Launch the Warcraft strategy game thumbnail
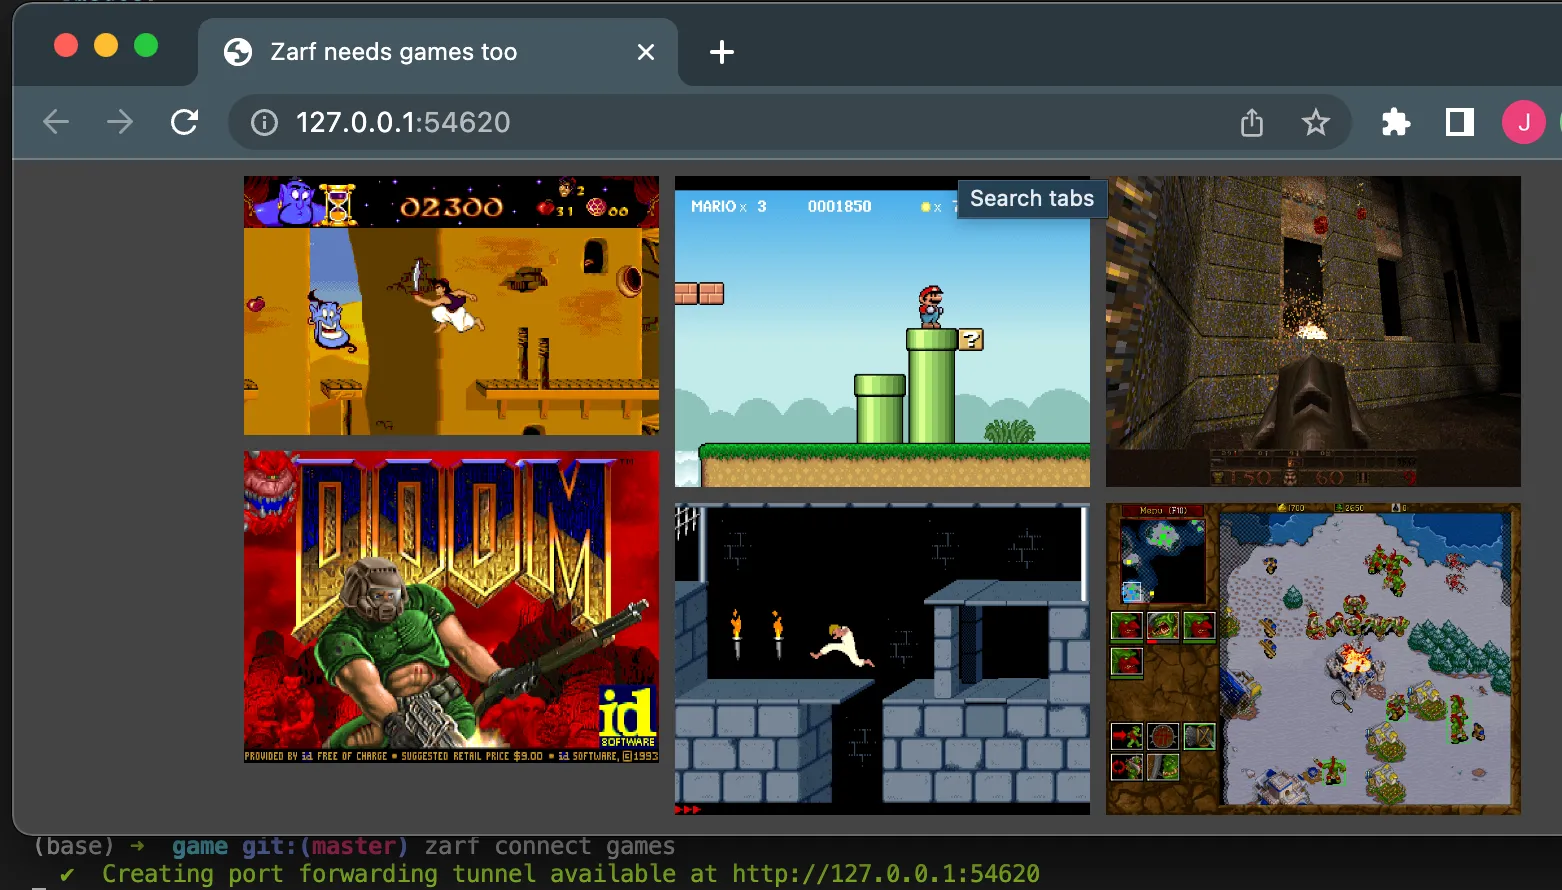 click(x=1313, y=659)
